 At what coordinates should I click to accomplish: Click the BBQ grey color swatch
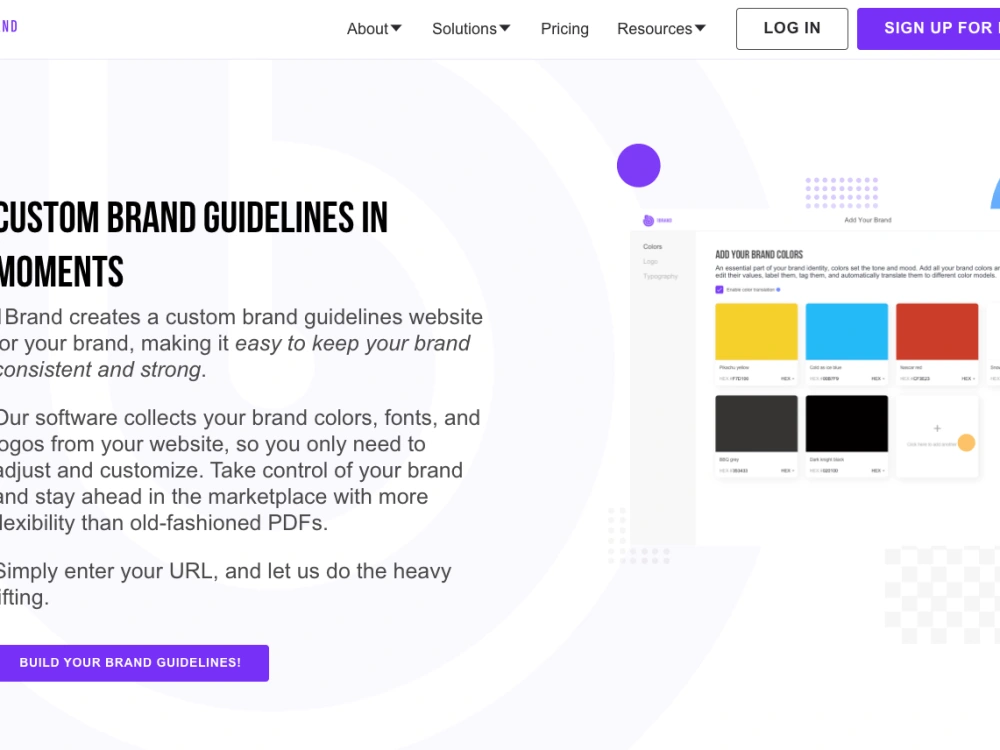pos(756,423)
